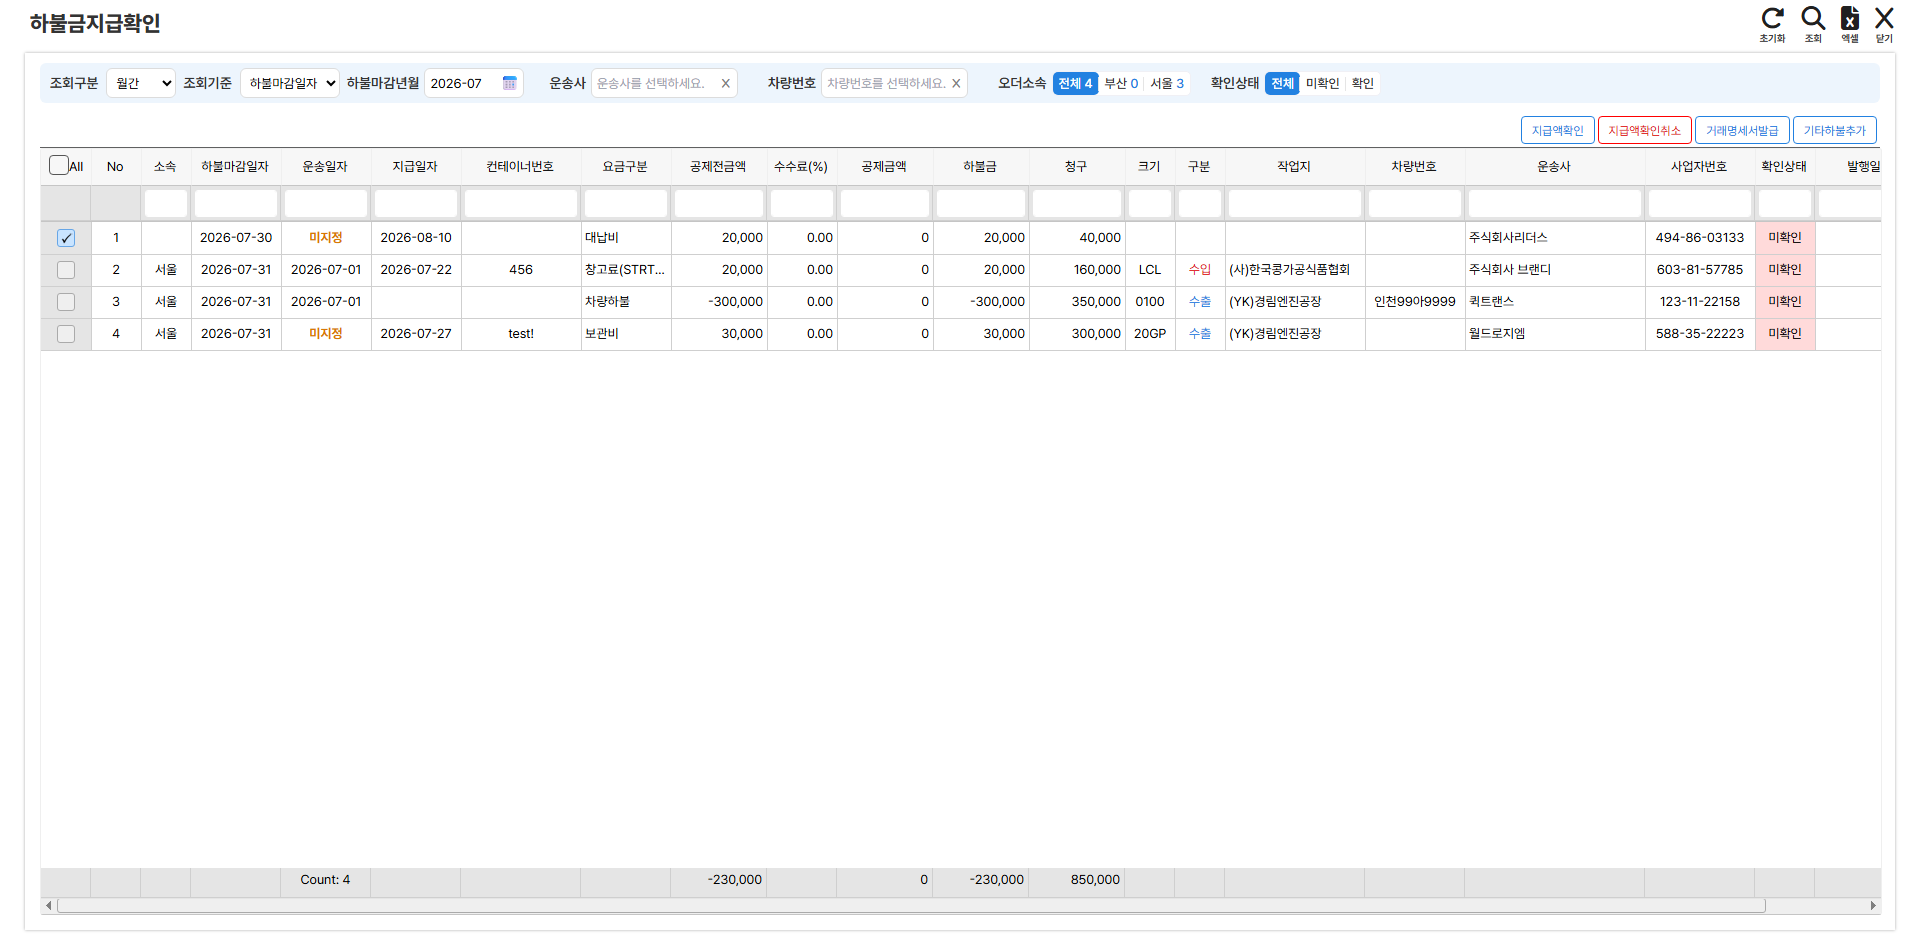Click the filter box under 작업지 column

tap(1295, 204)
